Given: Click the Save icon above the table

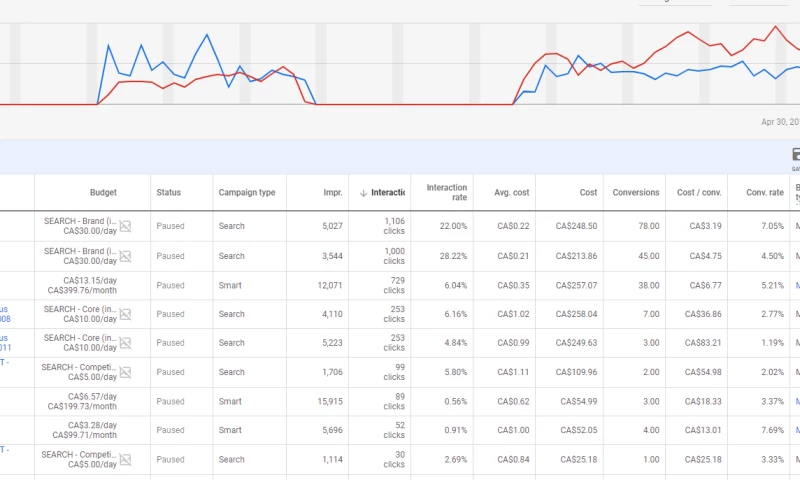Looking at the screenshot, I should (x=796, y=155).
